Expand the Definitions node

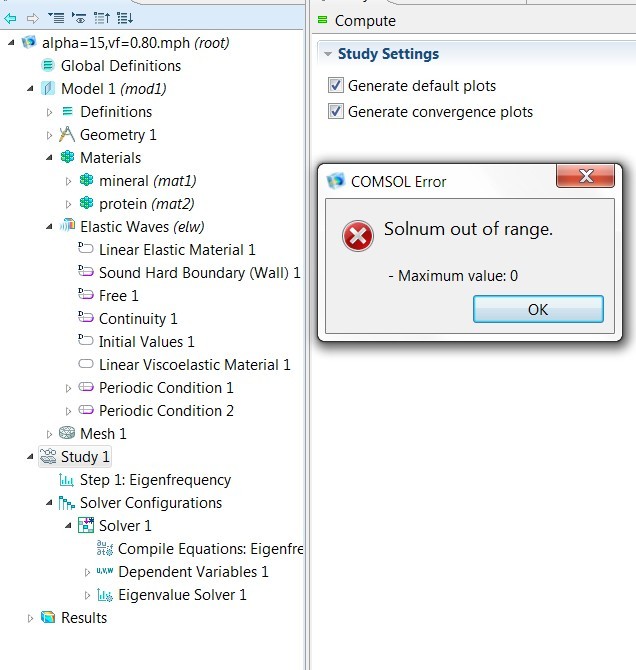coord(49,112)
